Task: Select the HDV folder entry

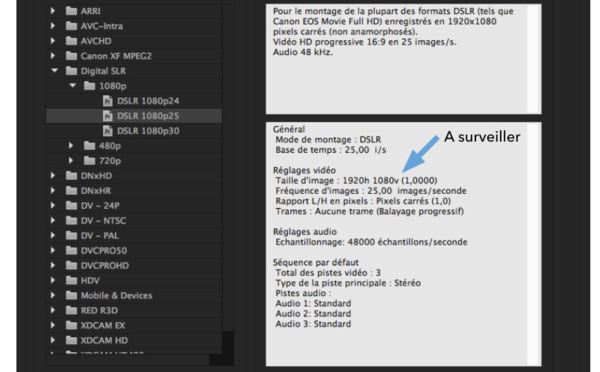Action: [x=134, y=281]
